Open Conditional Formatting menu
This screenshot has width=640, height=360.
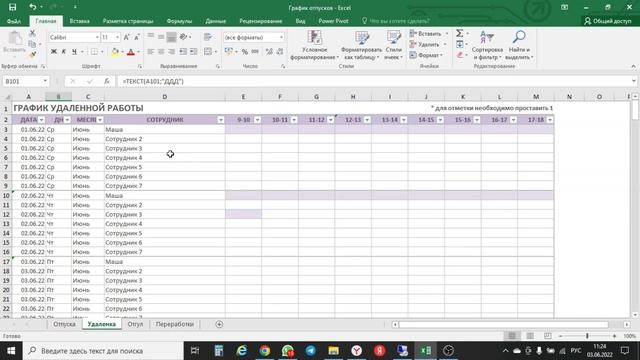[x=314, y=46]
